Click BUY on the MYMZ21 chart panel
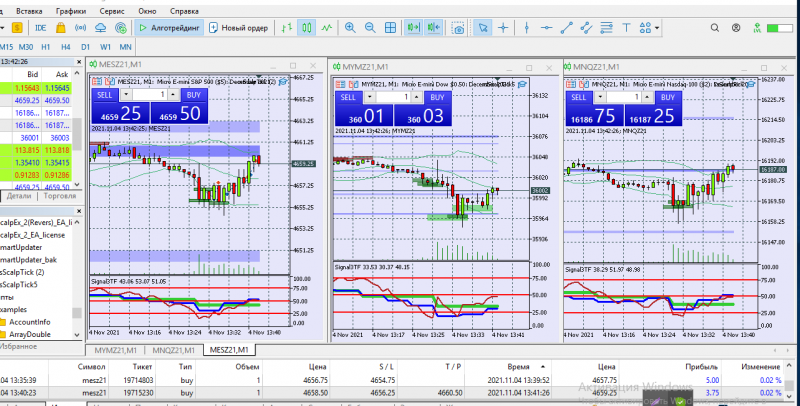The width and height of the screenshot is (800, 406). point(436,98)
